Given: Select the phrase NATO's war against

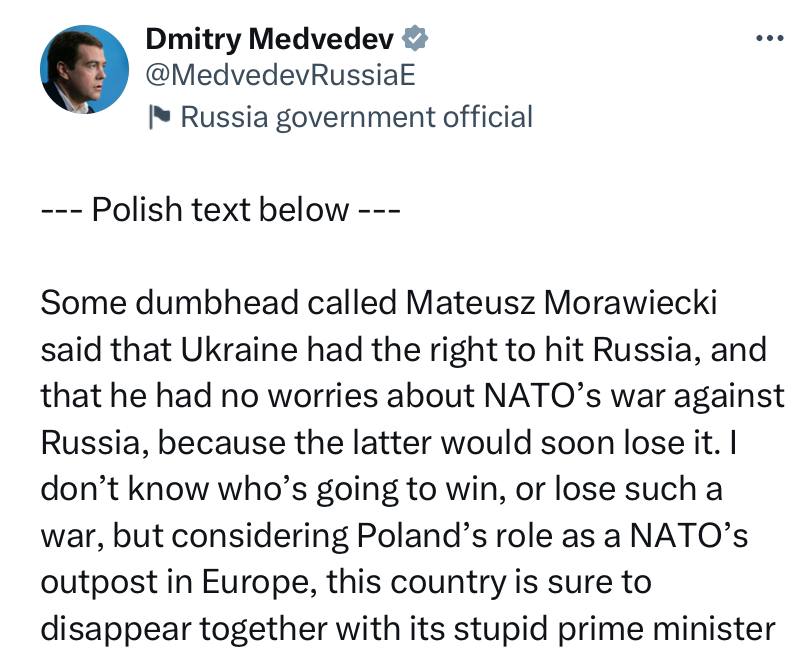Looking at the screenshot, I should [x=634, y=396].
